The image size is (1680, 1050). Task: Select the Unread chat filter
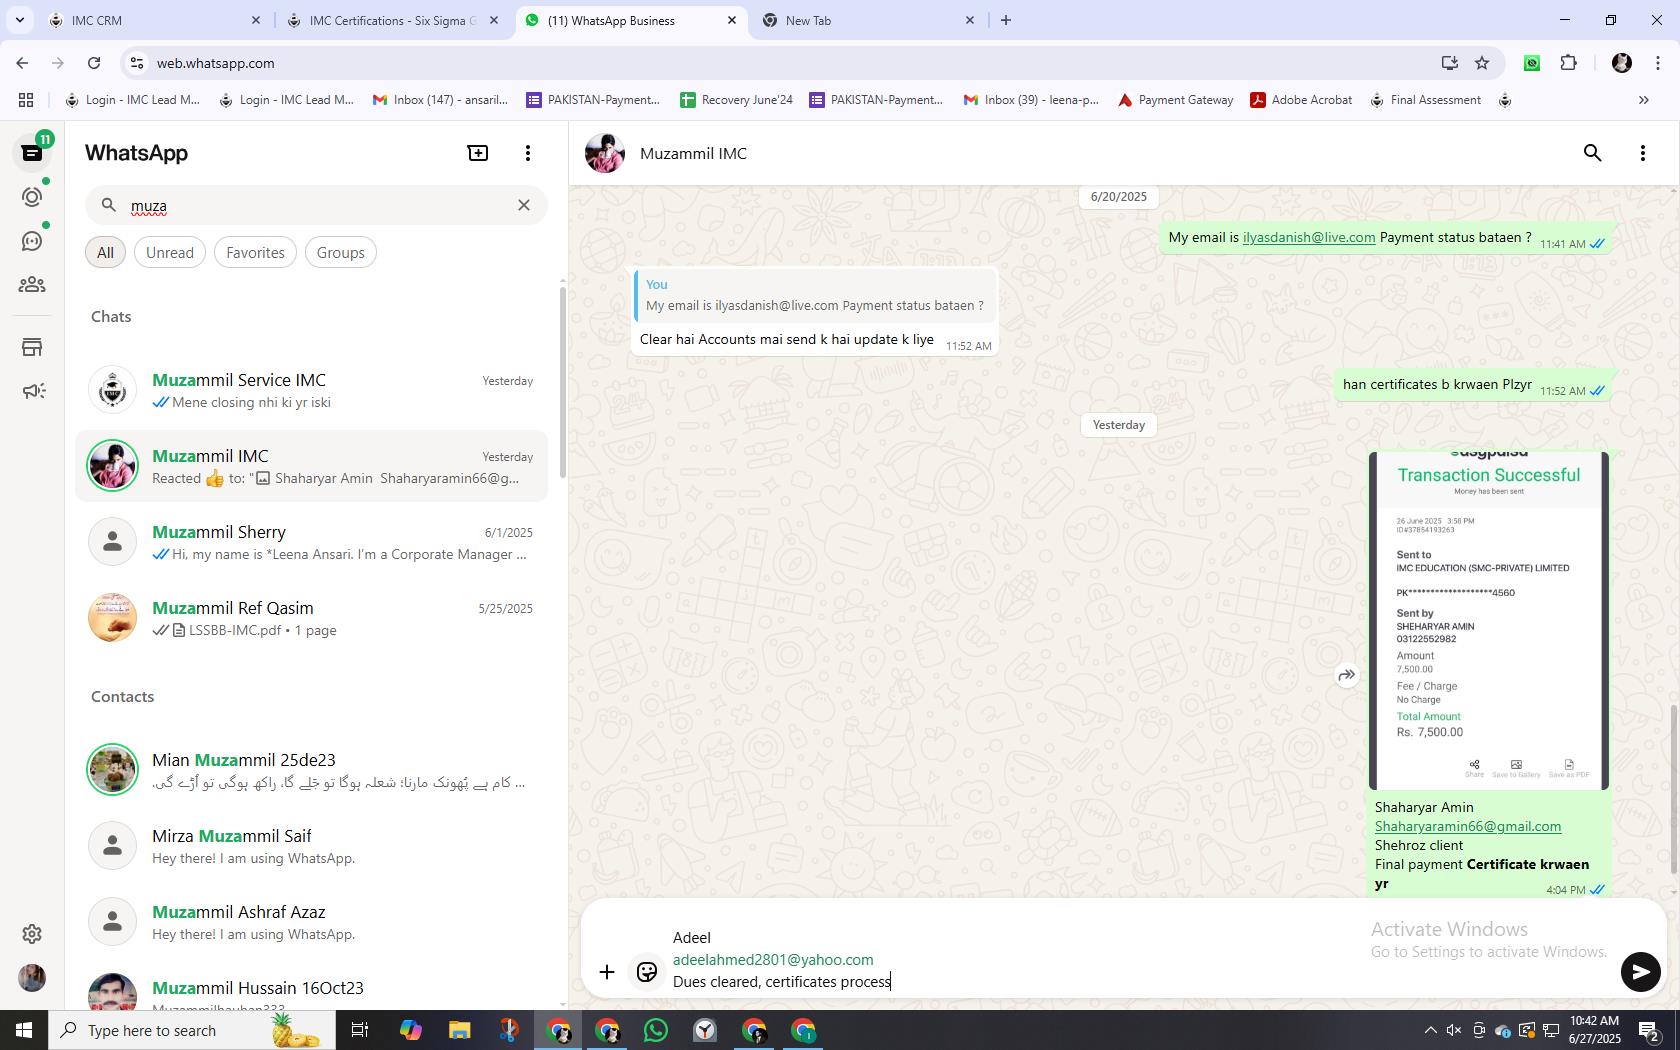click(170, 253)
